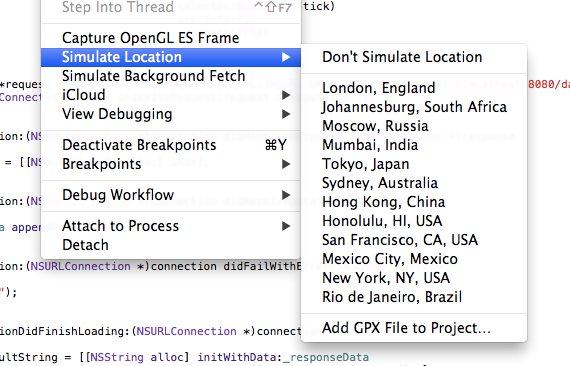Click Deactivate Breakpoints menu item

pyautogui.click(x=171, y=145)
